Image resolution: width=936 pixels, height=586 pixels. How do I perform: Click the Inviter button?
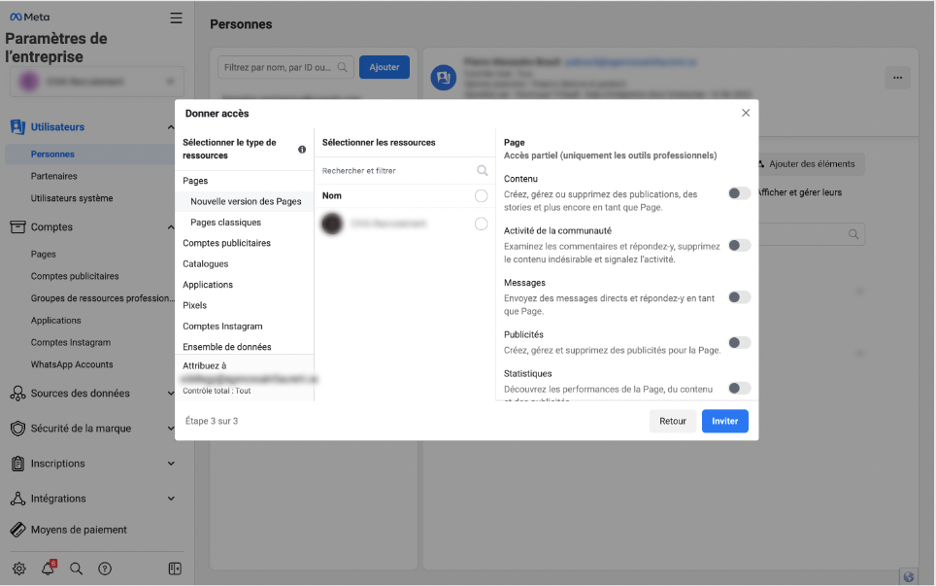pos(725,421)
